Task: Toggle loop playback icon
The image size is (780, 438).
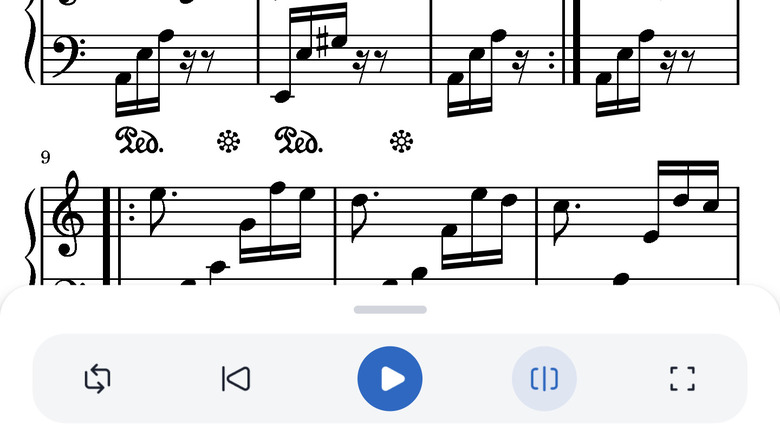Action: [x=98, y=379]
